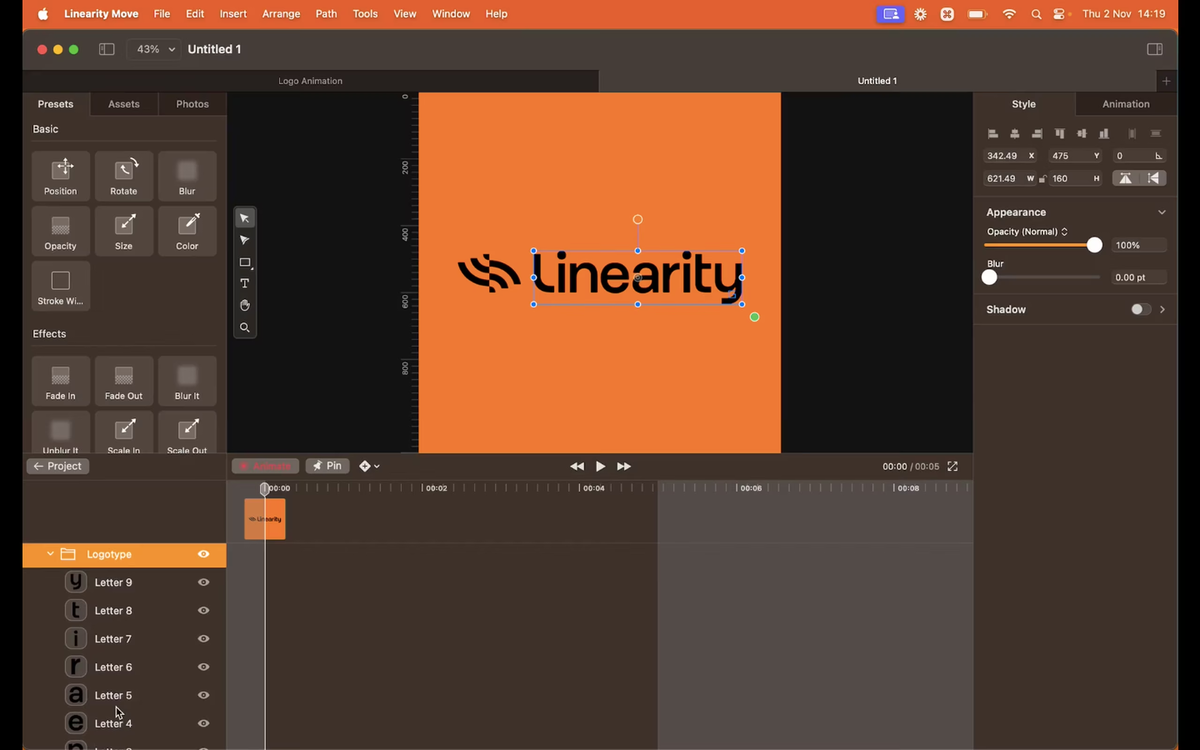This screenshot has width=1200, height=750.
Task: Click the Blur slider handle
Action: click(x=990, y=277)
